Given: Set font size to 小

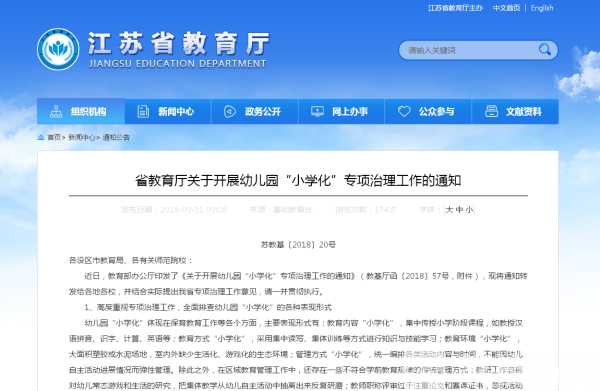Looking at the screenshot, I should click(x=470, y=210).
